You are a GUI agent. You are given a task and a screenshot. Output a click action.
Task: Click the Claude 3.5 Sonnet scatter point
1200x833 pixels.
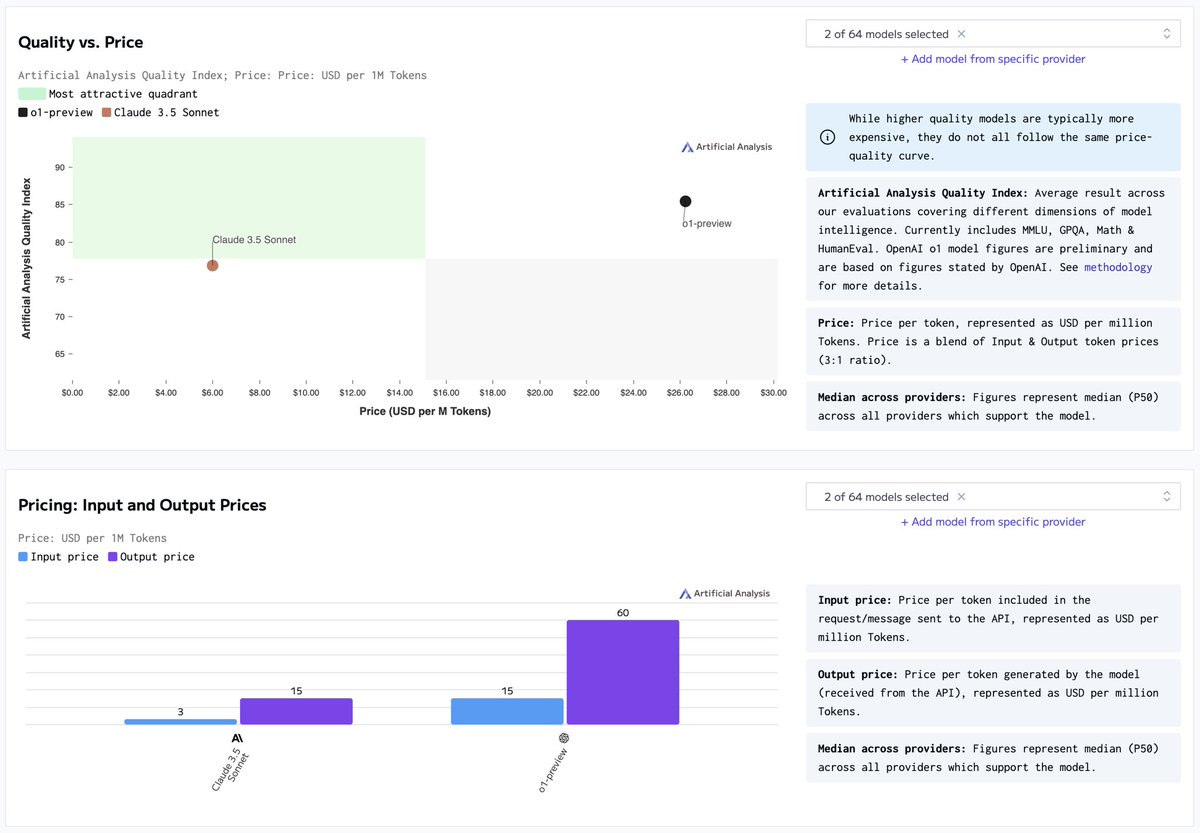coord(212,265)
